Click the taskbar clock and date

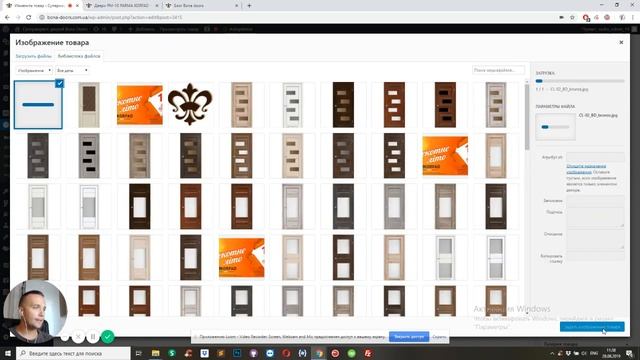point(611,353)
